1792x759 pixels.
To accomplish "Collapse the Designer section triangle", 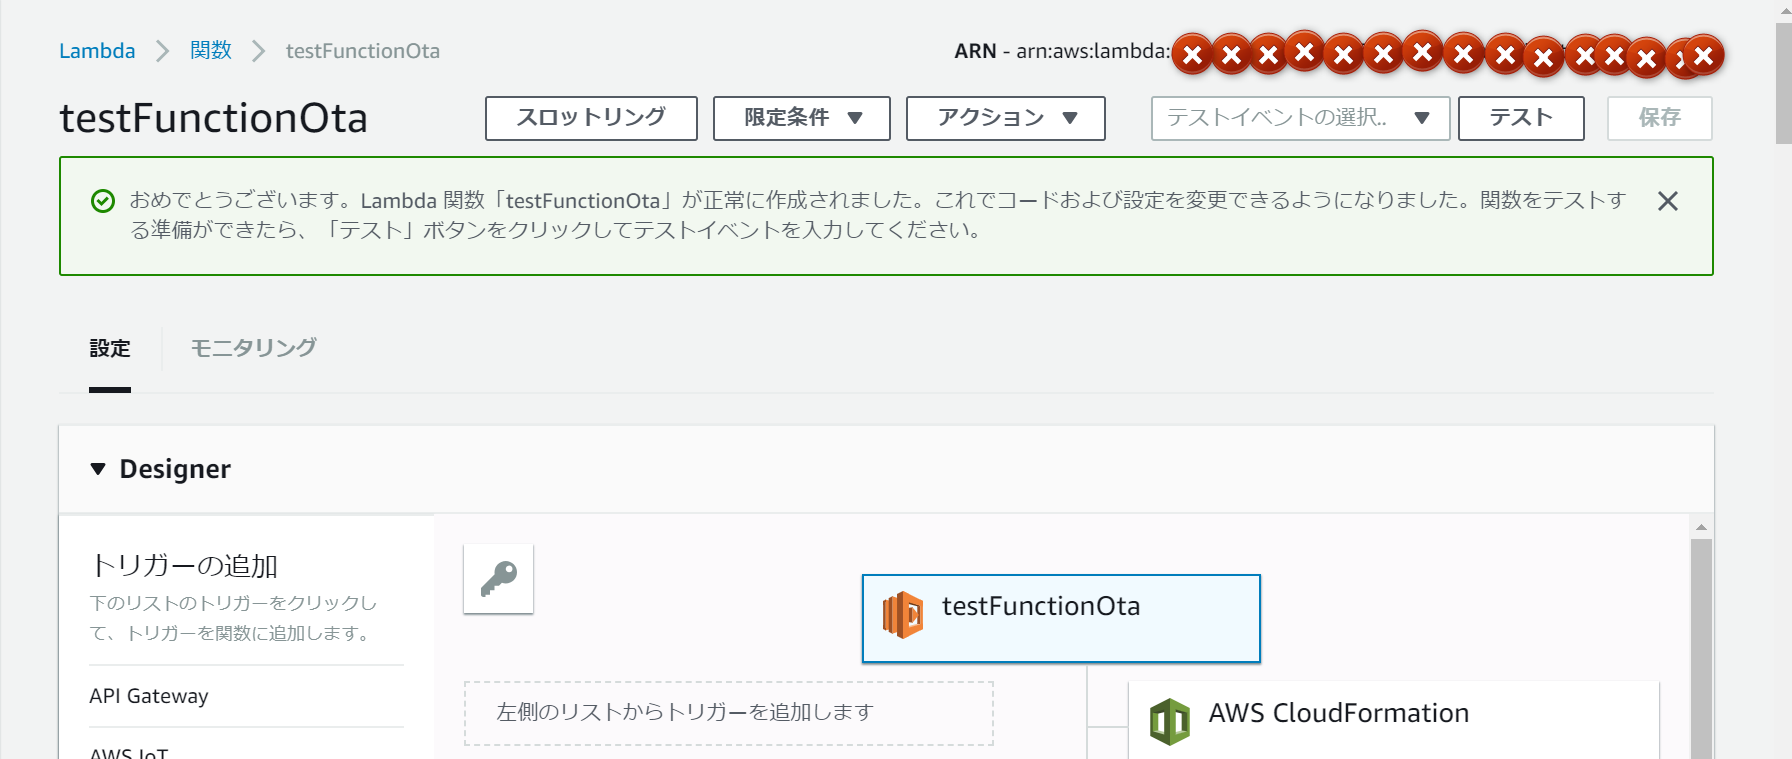I will 98,469.
